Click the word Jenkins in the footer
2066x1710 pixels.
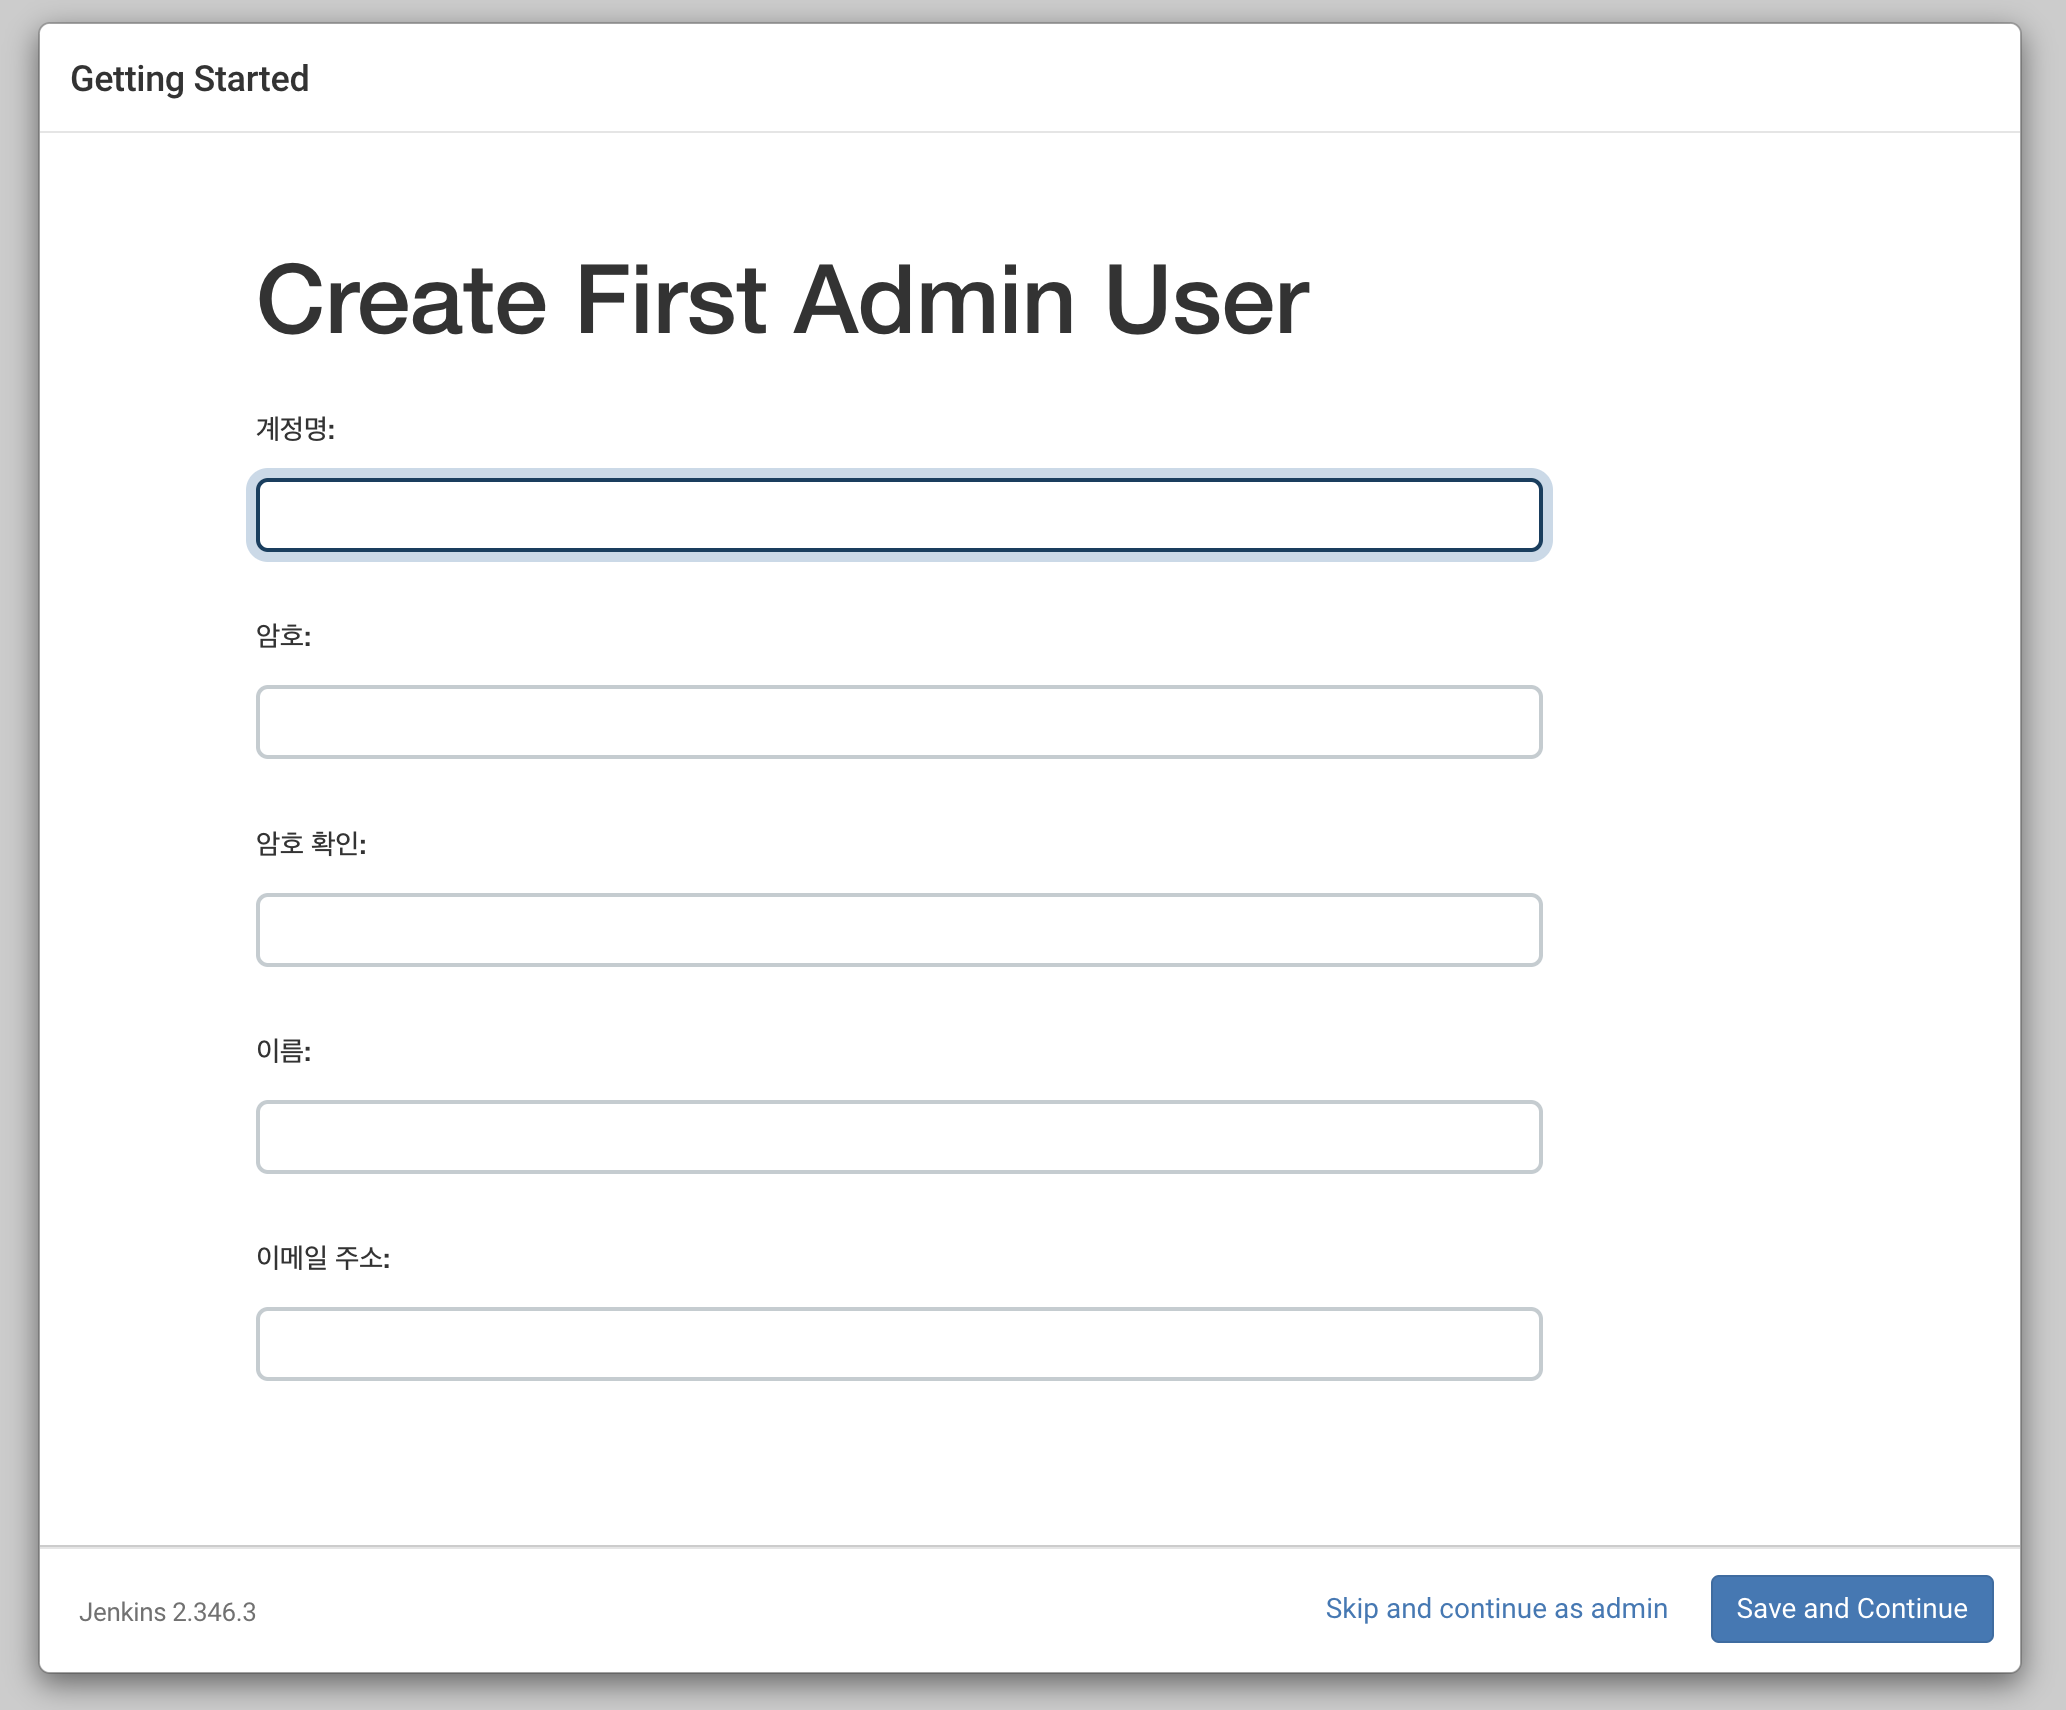point(122,1612)
